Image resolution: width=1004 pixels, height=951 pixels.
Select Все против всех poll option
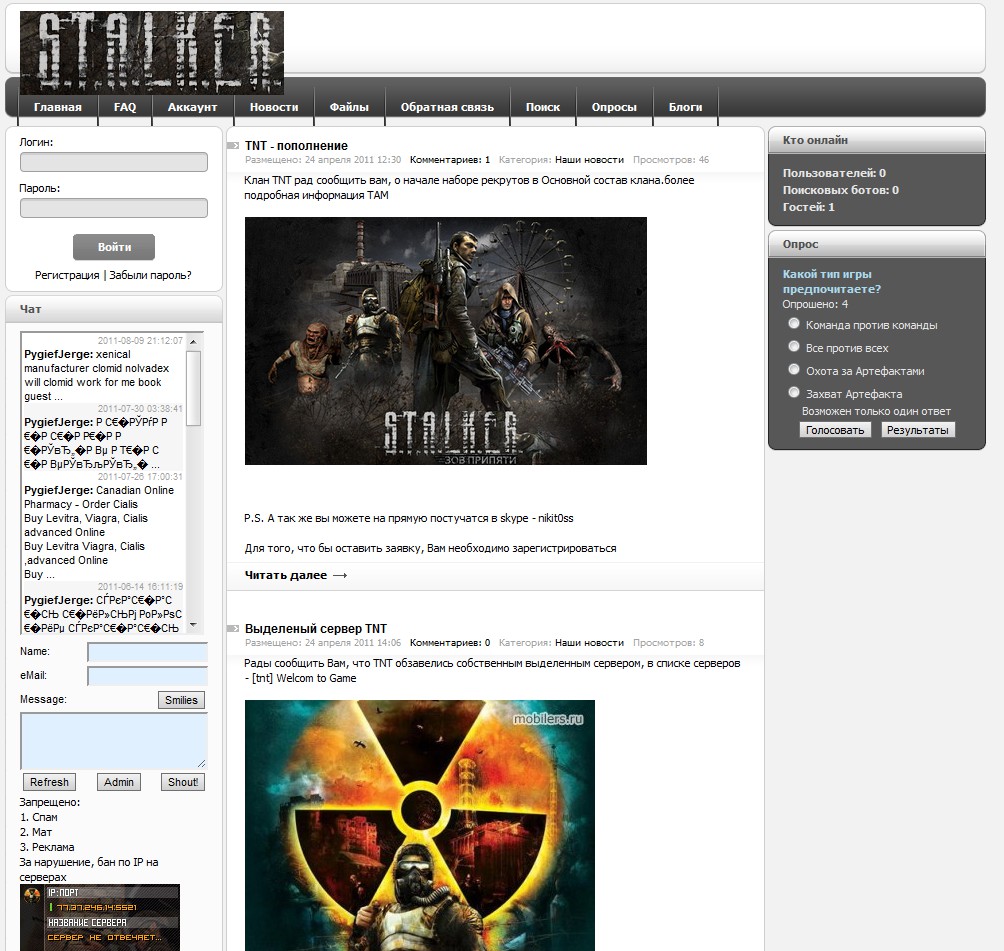coord(794,346)
